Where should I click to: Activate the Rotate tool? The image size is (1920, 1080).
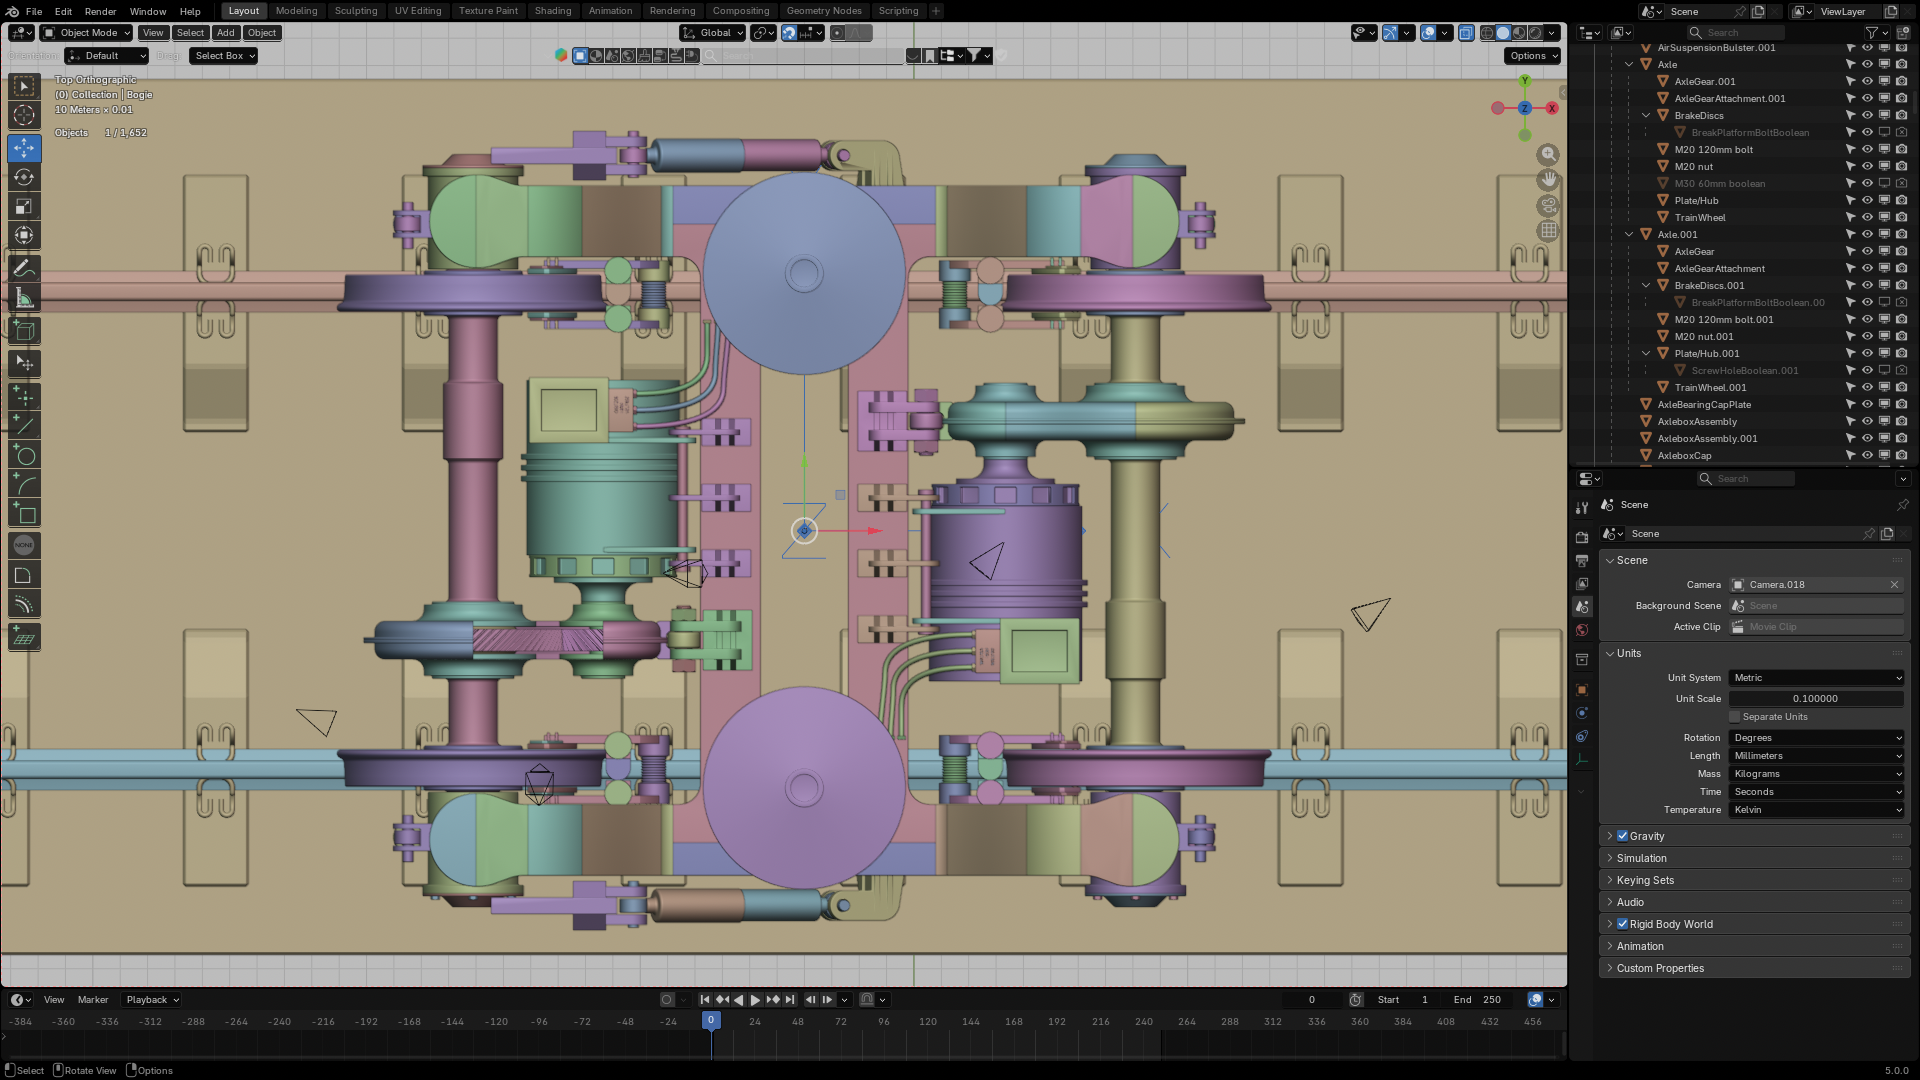pos(25,177)
